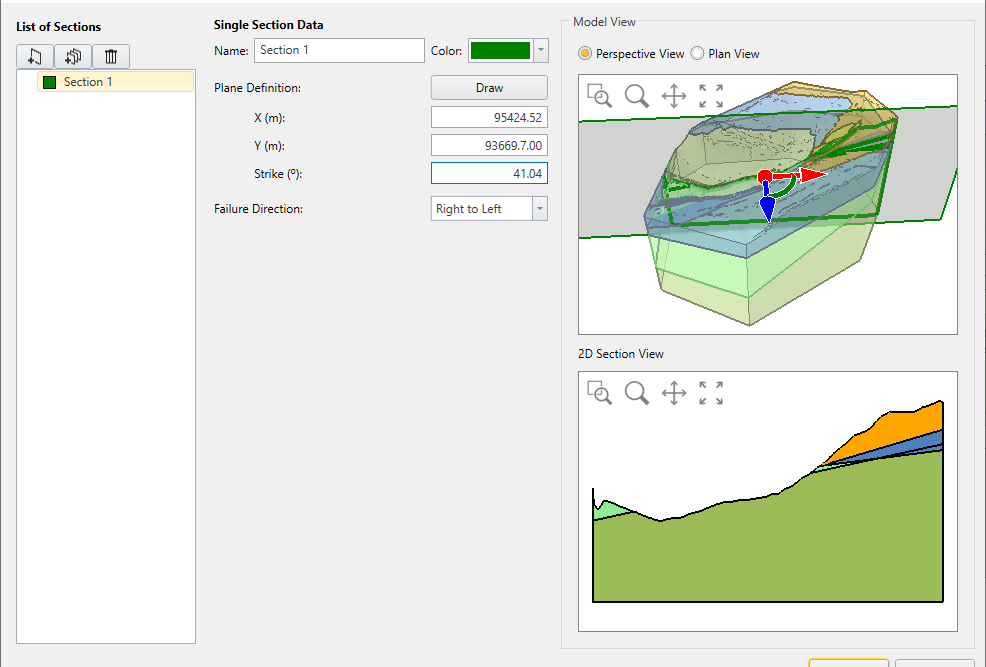Select Plan View radio button
Screen dimensions: 986x667
pos(697,53)
